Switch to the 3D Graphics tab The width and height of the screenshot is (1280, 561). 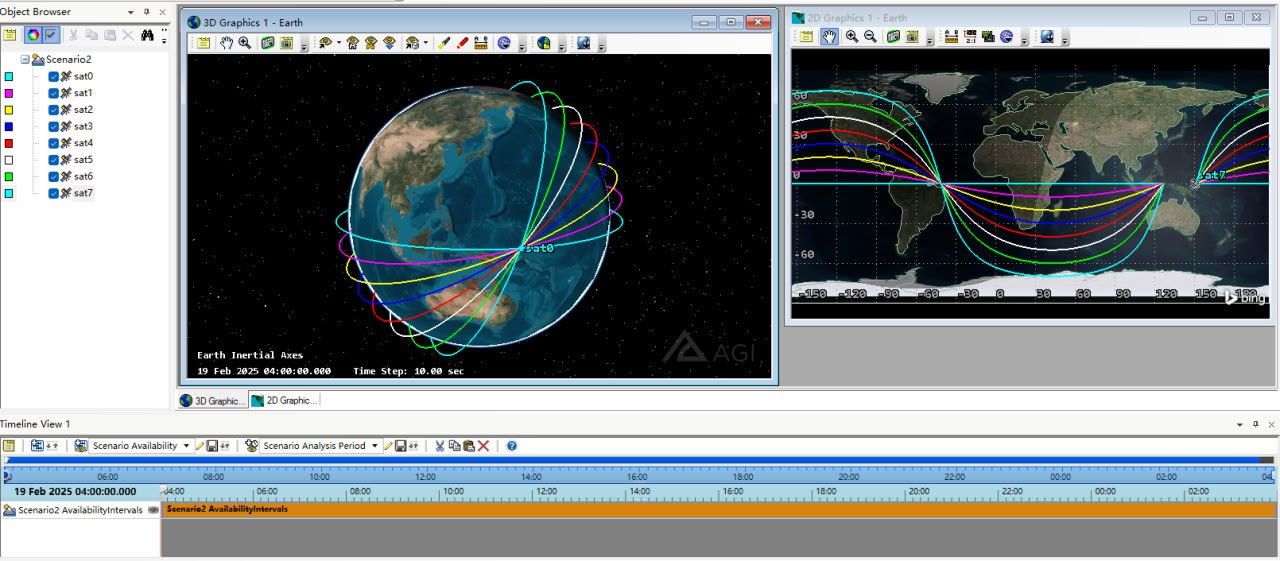click(212, 400)
